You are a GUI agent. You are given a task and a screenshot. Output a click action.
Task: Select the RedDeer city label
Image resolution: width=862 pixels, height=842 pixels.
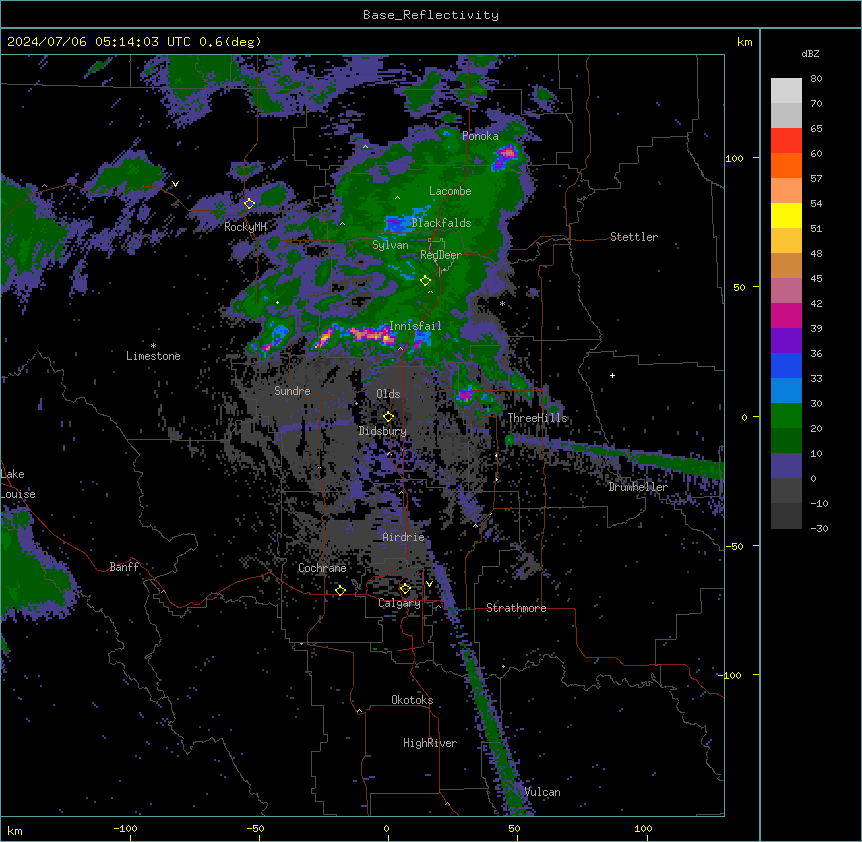pos(441,255)
